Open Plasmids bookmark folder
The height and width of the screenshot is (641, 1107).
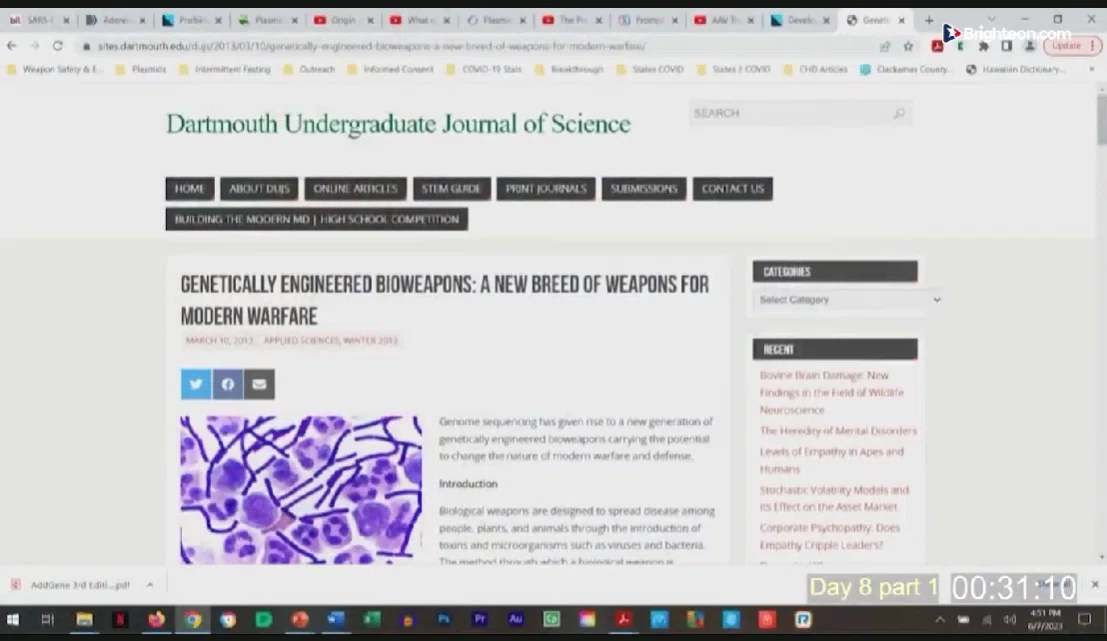[x=141, y=69]
